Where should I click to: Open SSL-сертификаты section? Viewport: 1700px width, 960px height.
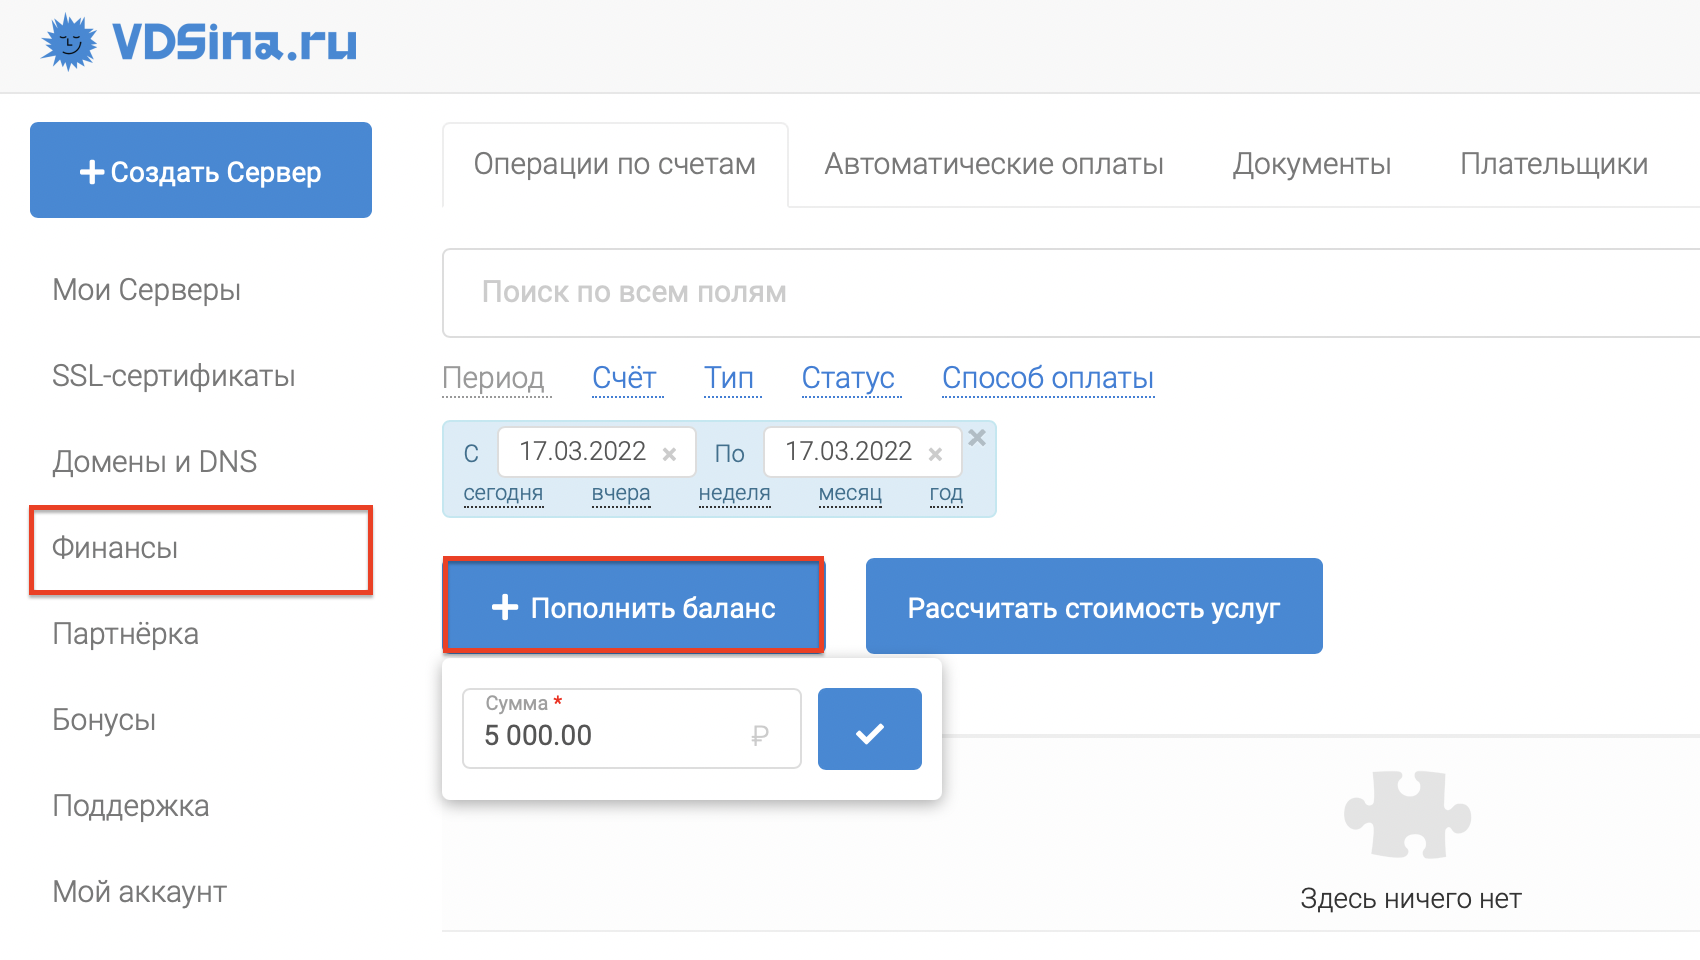tap(174, 376)
